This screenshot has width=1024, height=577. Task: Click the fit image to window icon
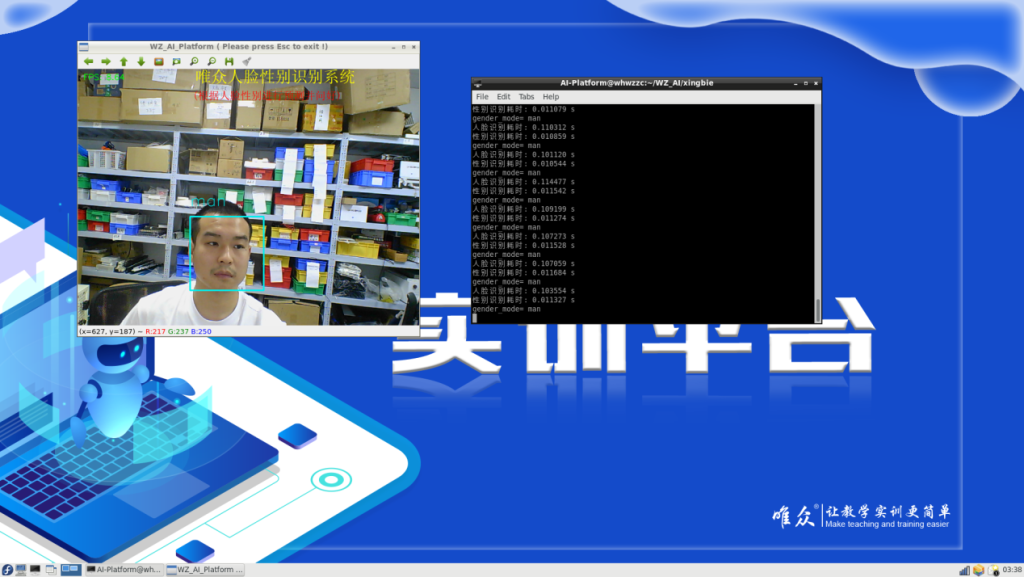(176, 61)
